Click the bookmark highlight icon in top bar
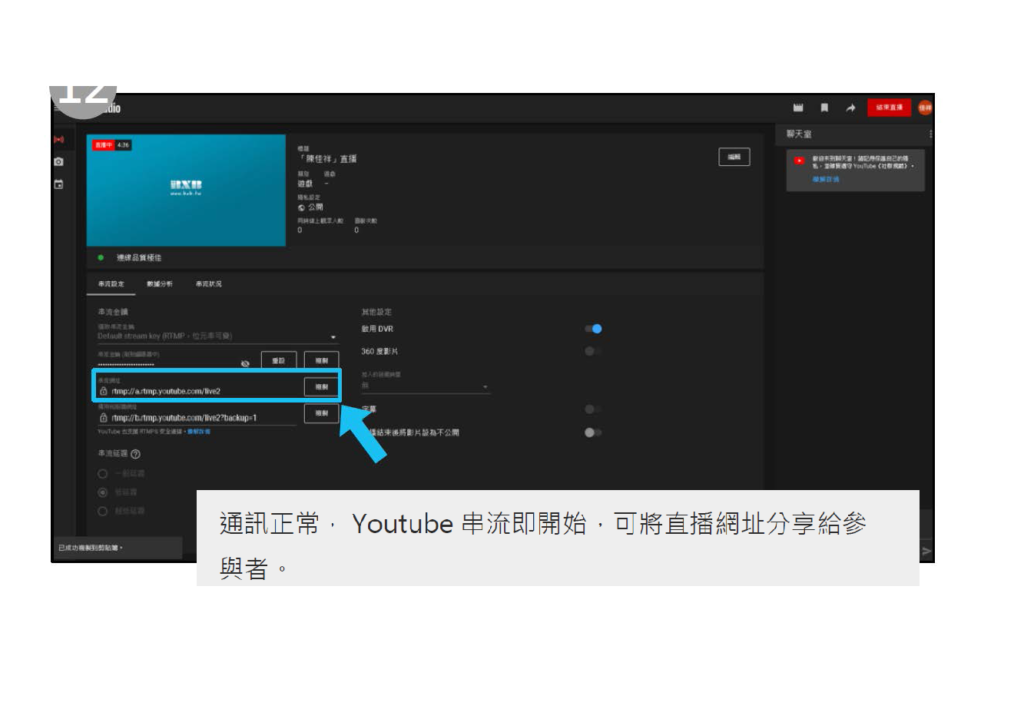 [824, 108]
